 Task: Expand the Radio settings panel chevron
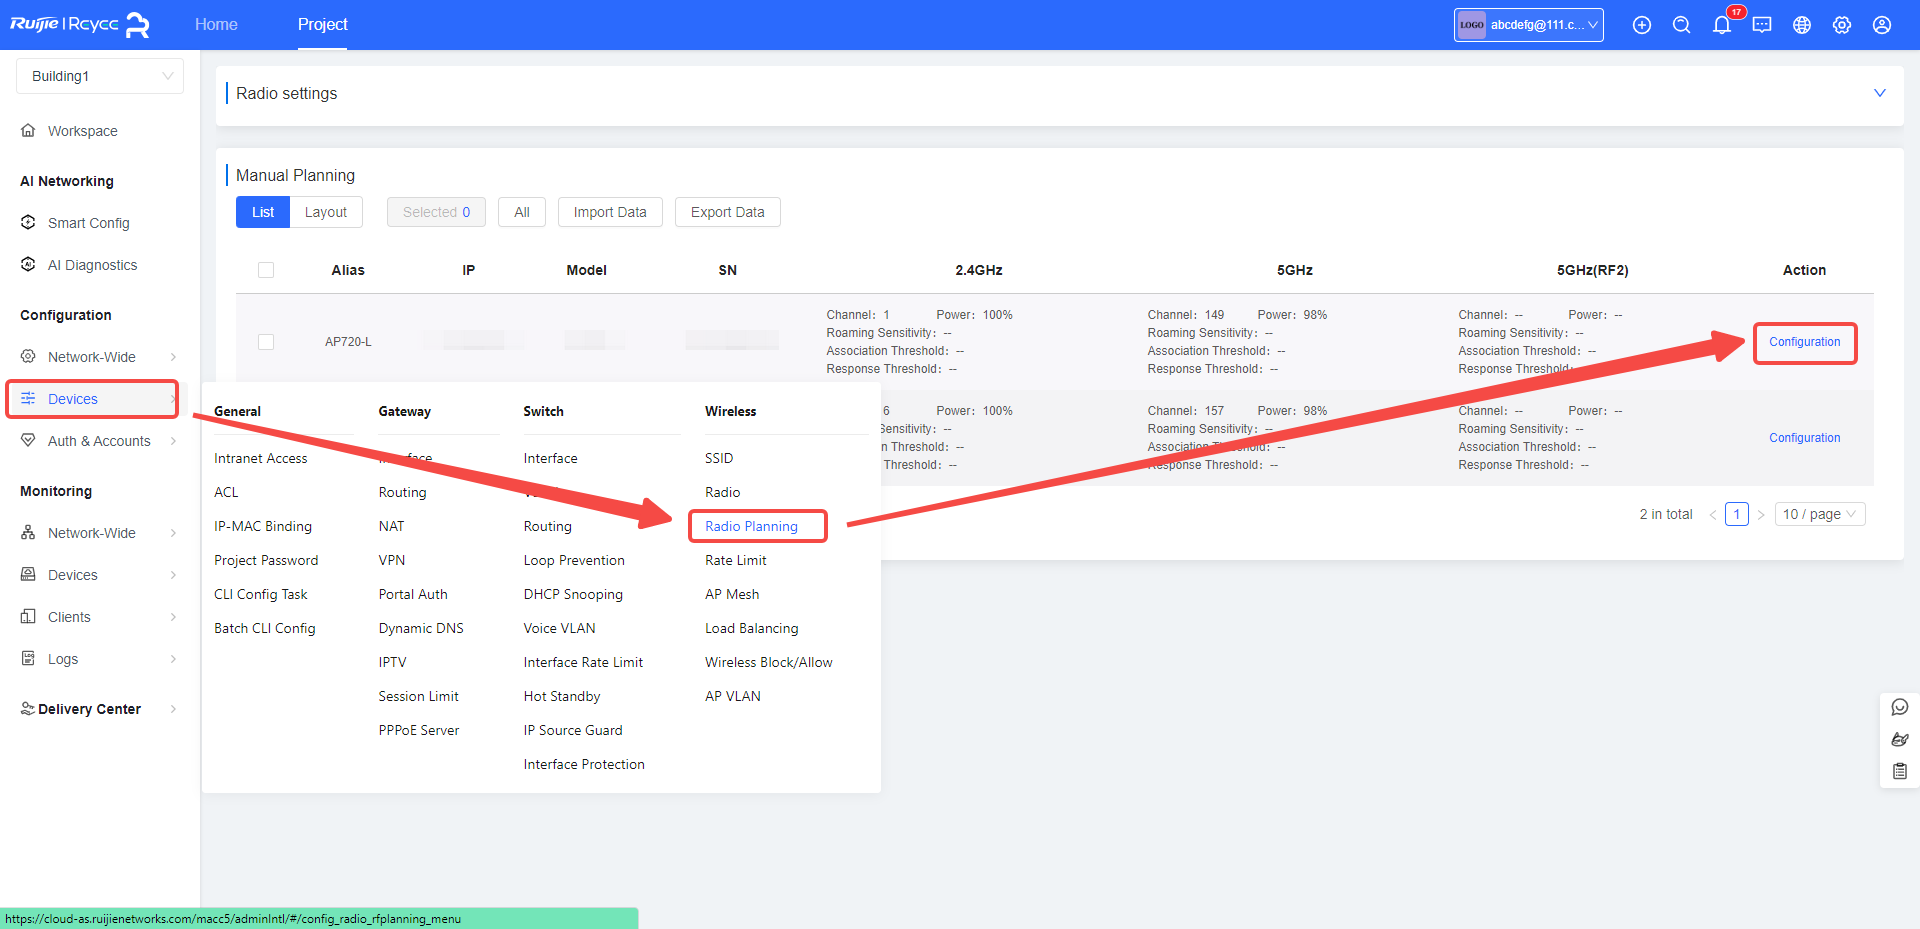[x=1879, y=93]
